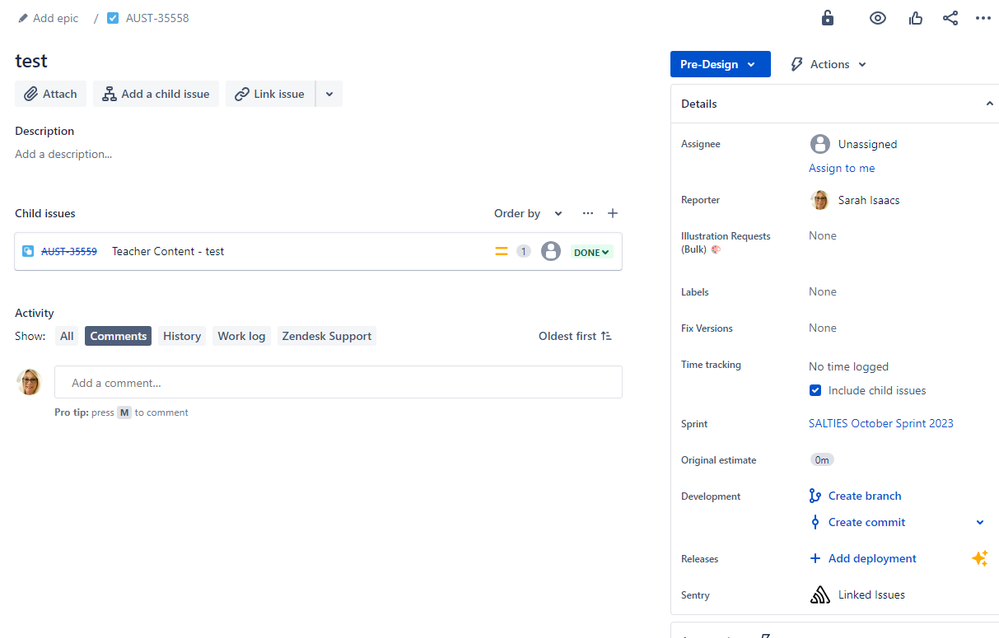The width and height of the screenshot is (999, 638).
Task: Click the Unassigned assignee field
Action: [x=867, y=144]
